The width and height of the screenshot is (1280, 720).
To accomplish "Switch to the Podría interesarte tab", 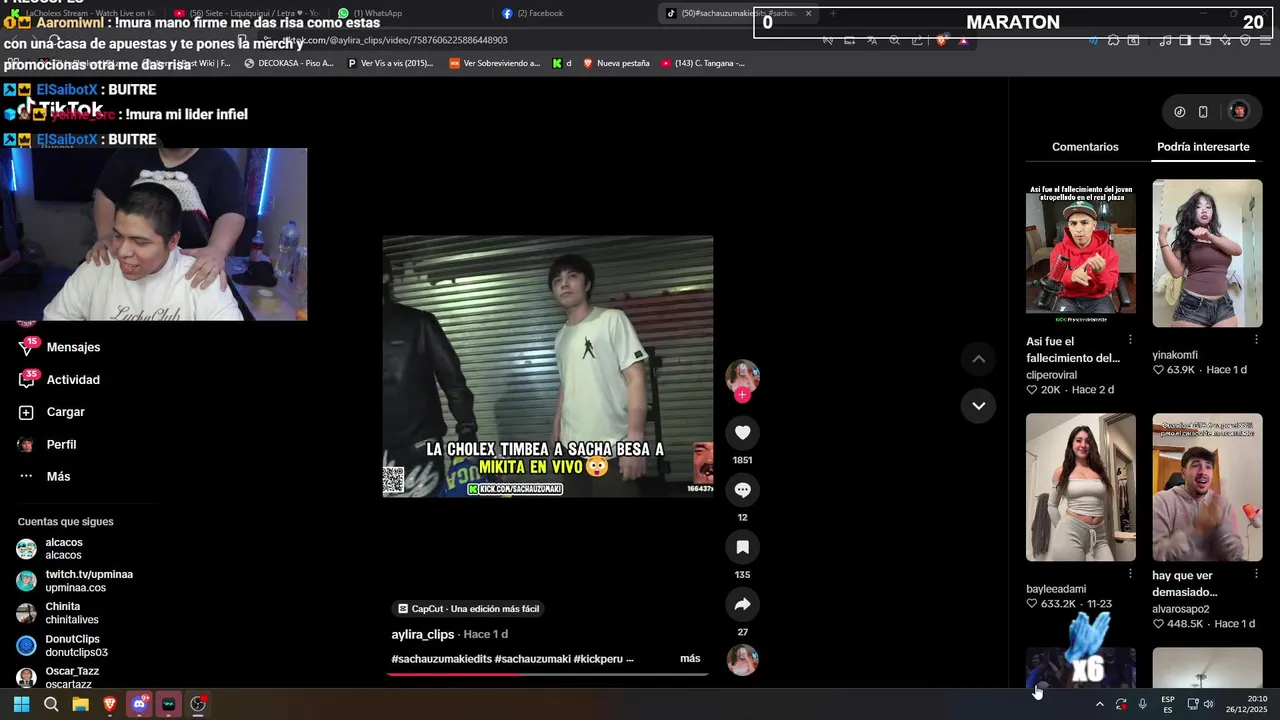I will (x=1203, y=147).
